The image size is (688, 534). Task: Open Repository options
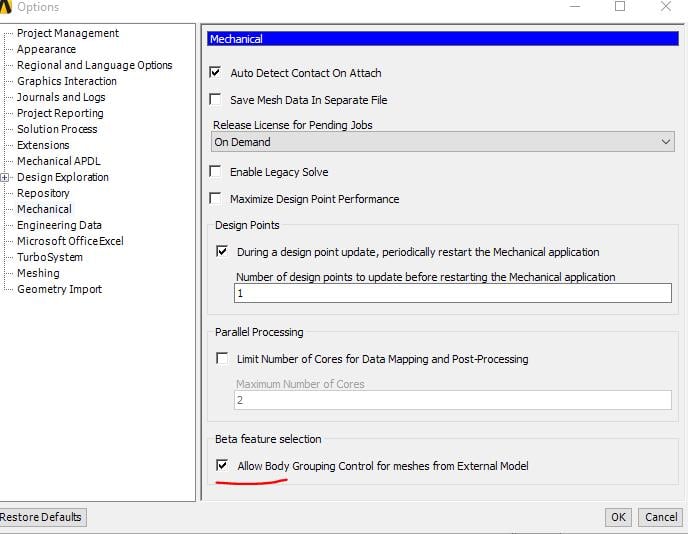coord(43,193)
